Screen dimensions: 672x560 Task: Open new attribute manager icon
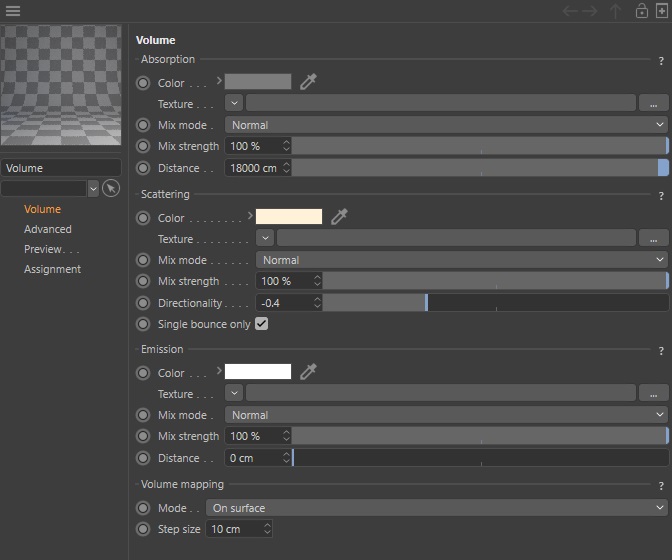662,11
